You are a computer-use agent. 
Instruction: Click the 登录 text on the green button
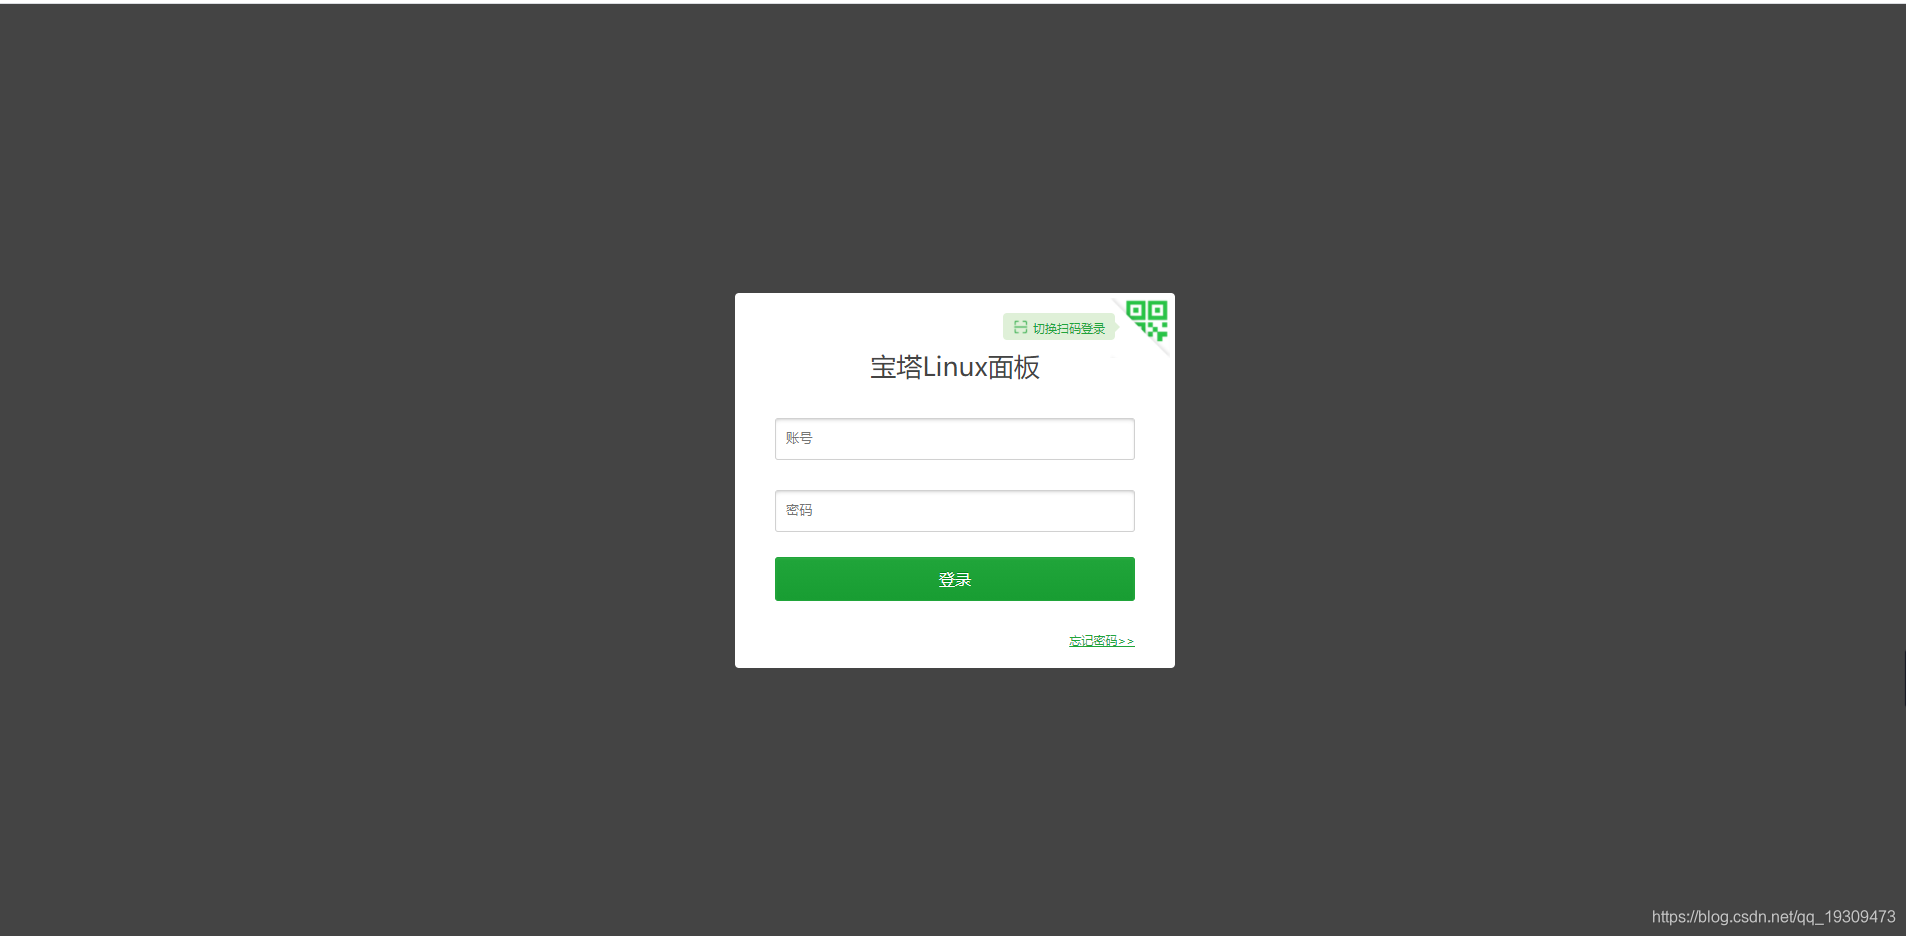click(x=955, y=580)
